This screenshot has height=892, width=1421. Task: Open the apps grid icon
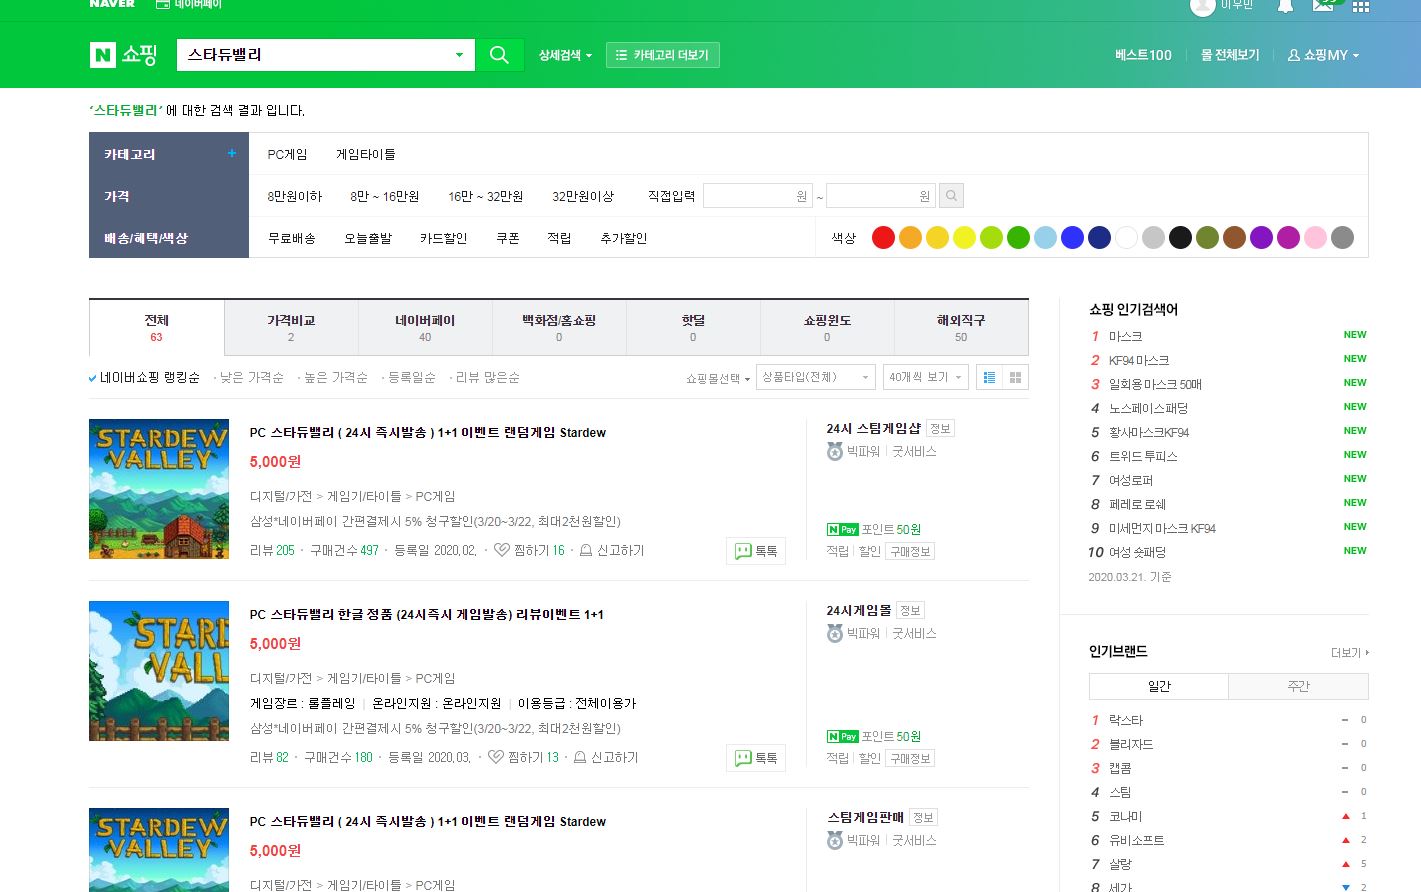pos(1361,5)
